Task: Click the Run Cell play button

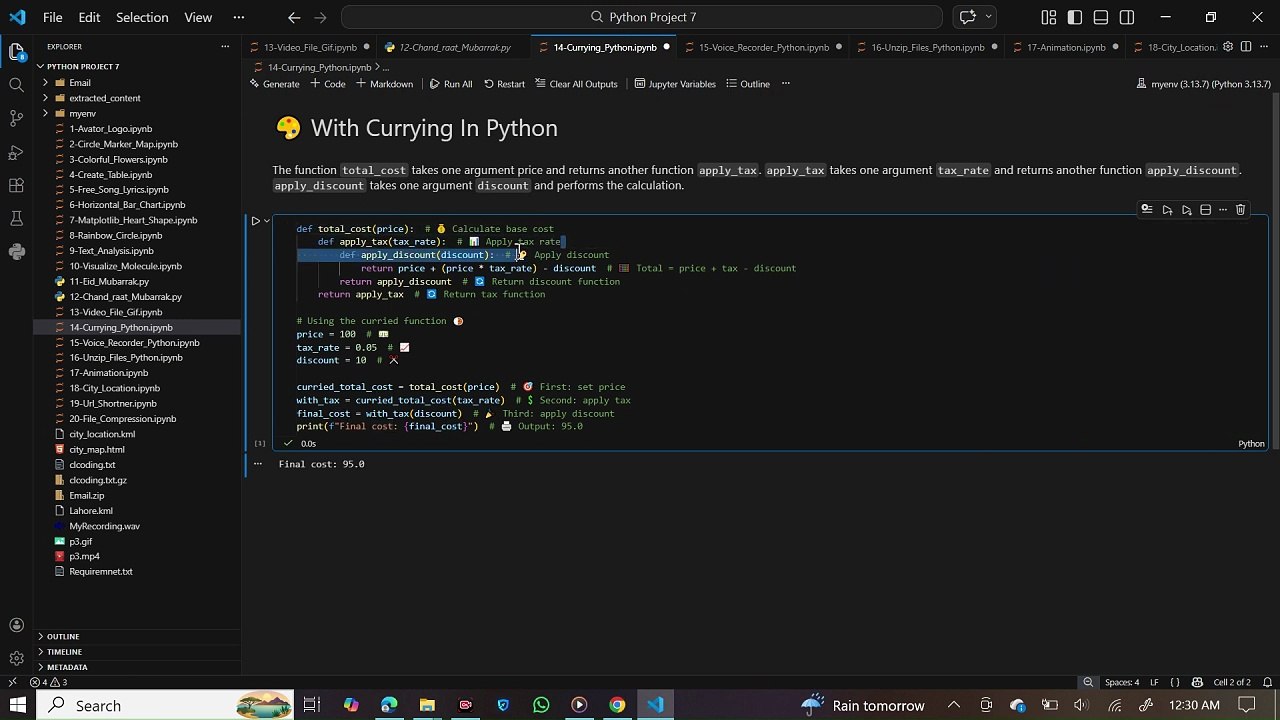Action: tap(255, 221)
